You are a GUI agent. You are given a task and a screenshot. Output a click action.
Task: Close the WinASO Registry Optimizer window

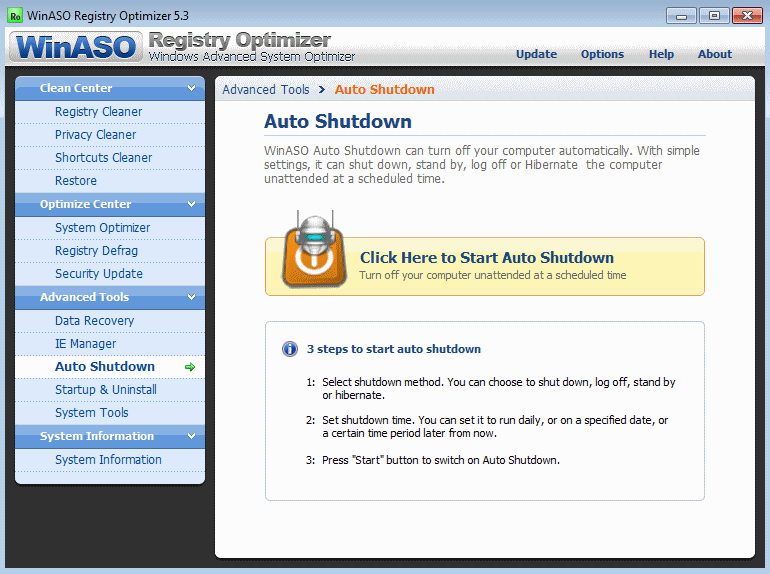(747, 16)
